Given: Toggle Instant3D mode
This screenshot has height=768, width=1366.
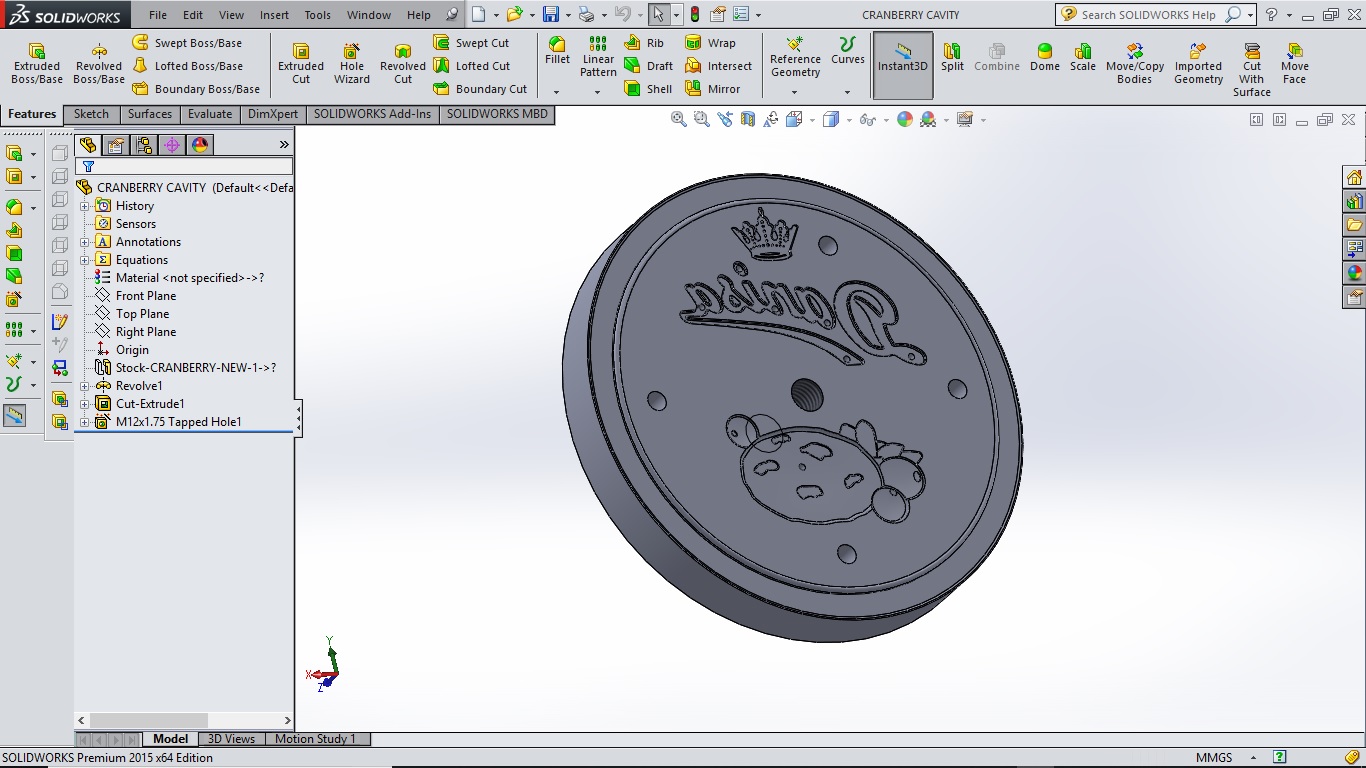Looking at the screenshot, I should [x=903, y=66].
